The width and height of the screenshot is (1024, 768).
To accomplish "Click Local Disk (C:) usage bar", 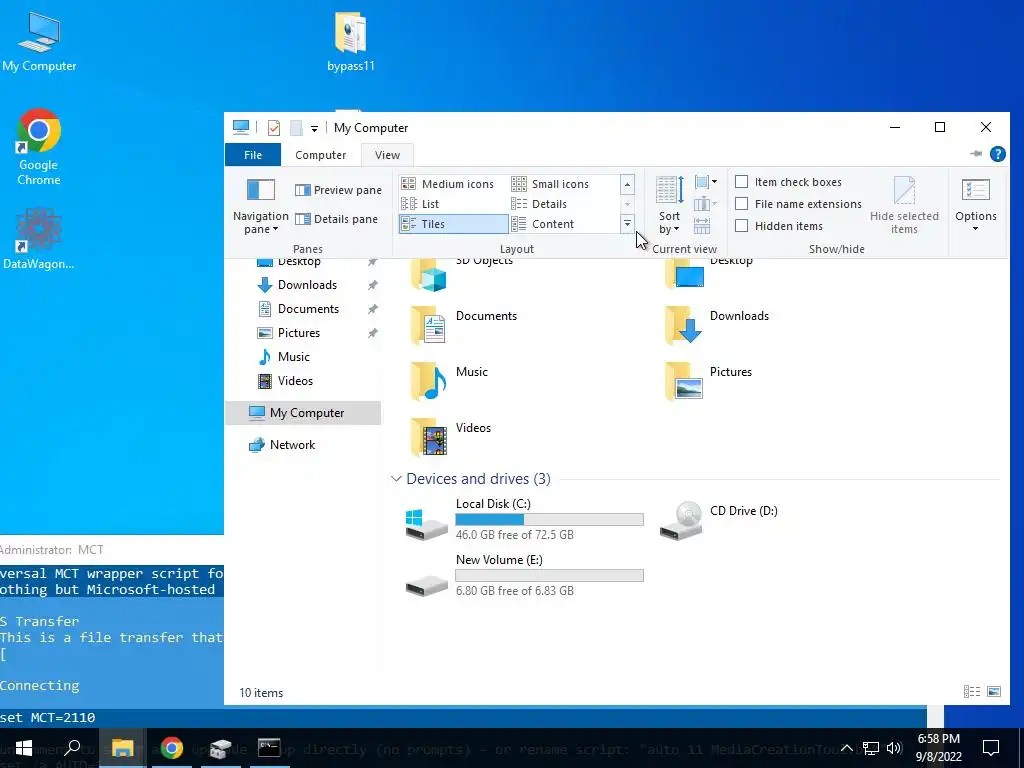I will click(549, 519).
